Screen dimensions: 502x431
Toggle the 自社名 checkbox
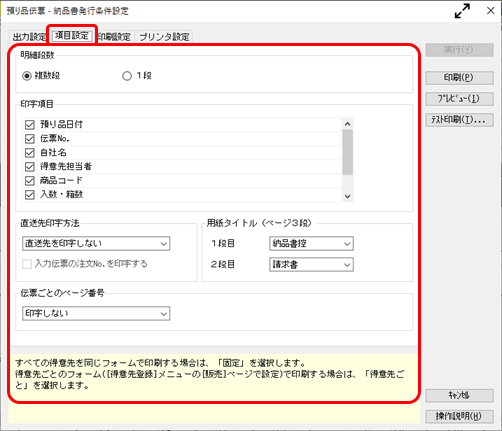pyautogui.click(x=30, y=153)
